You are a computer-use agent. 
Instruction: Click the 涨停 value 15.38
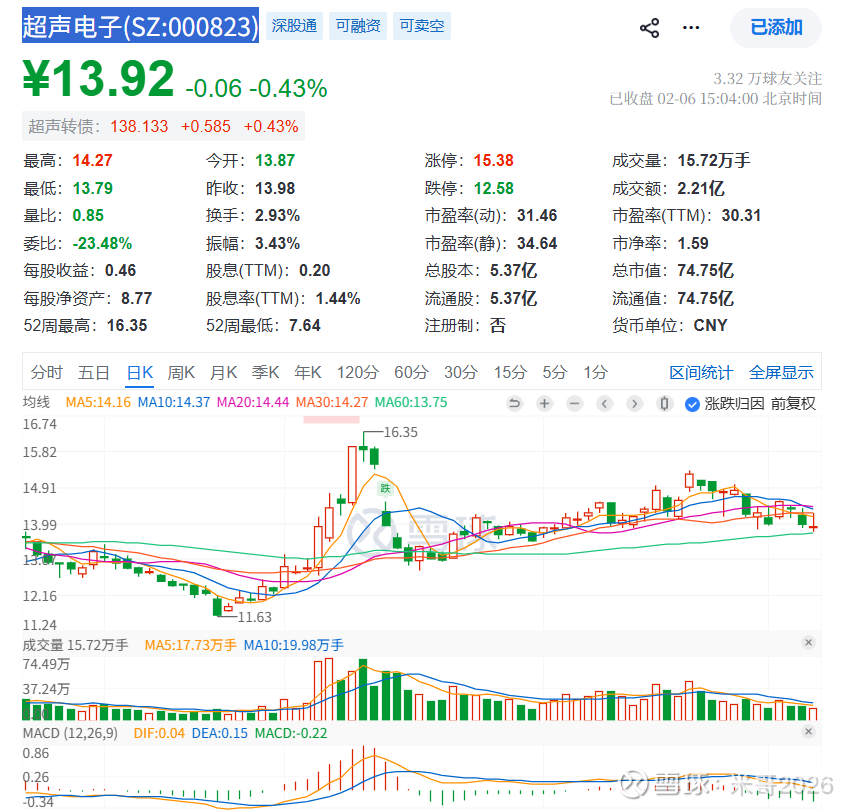[494, 161]
